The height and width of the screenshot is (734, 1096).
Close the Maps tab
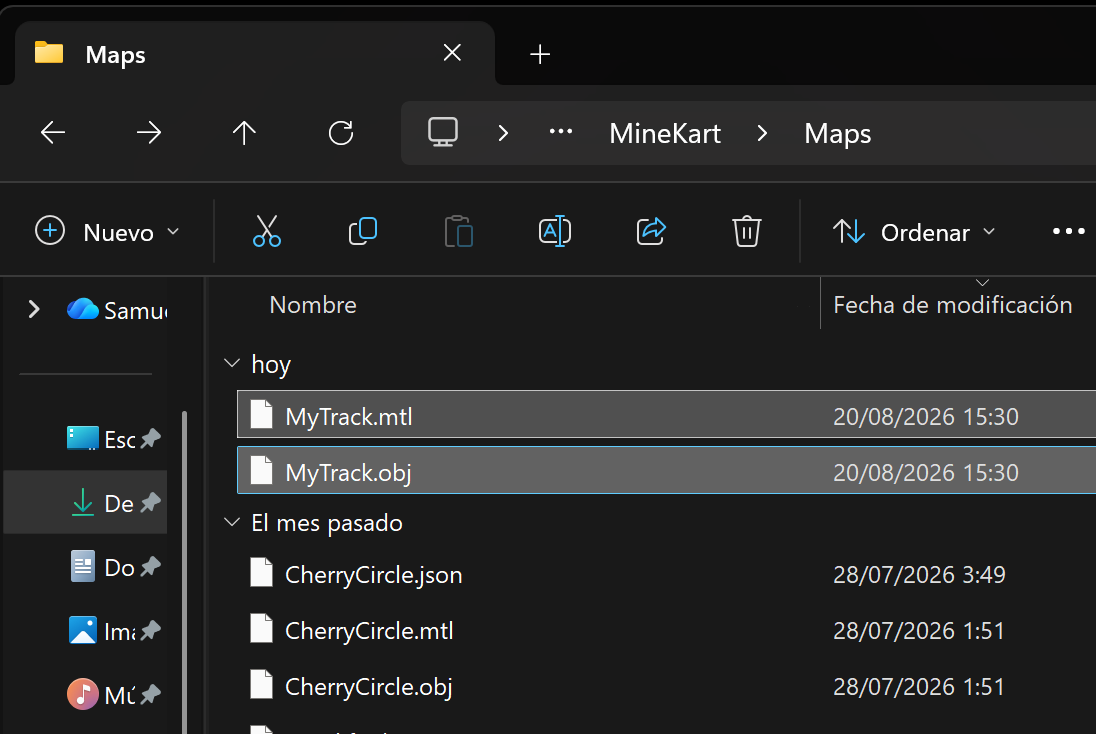pyautogui.click(x=452, y=52)
